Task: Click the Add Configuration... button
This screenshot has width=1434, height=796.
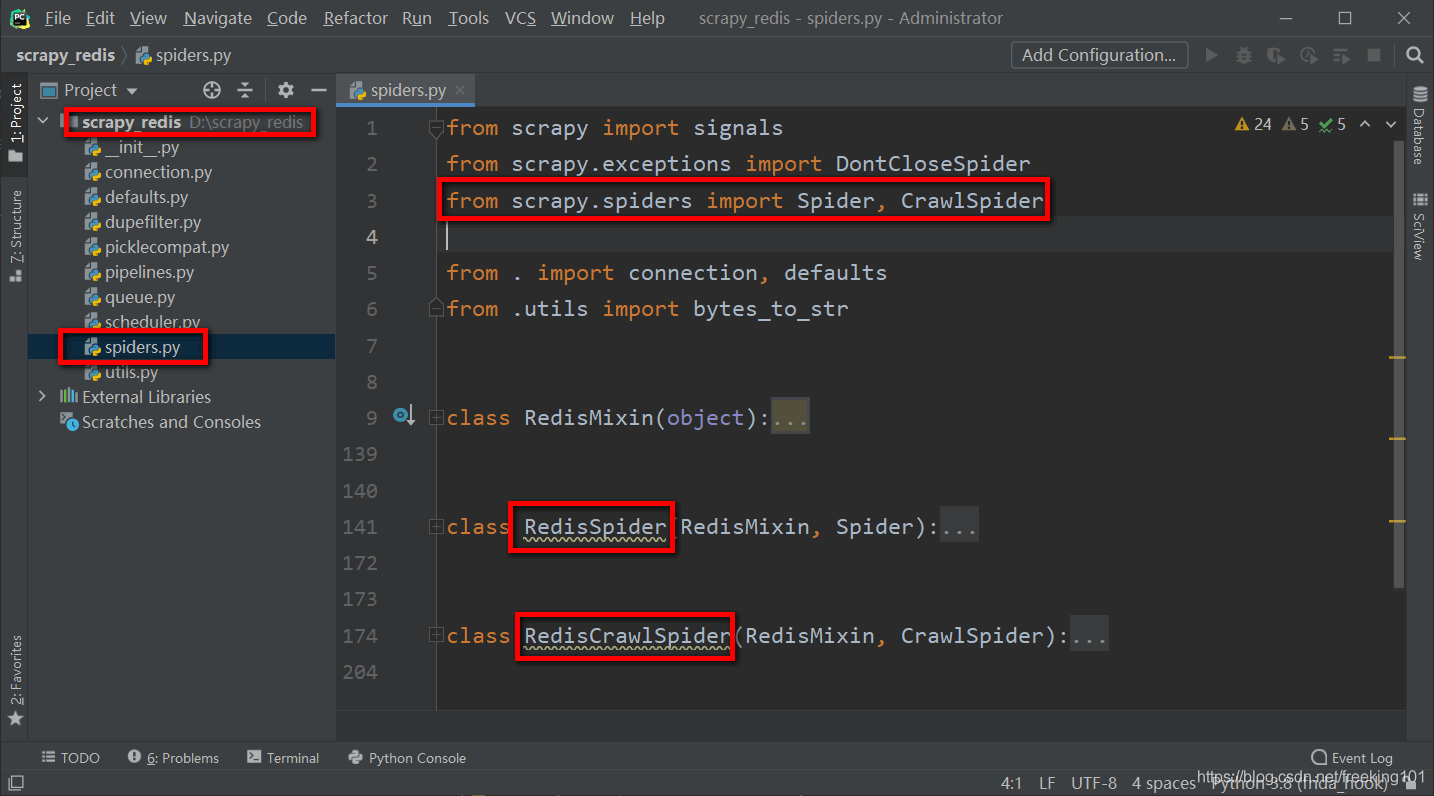Action: (x=1099, y=55)
